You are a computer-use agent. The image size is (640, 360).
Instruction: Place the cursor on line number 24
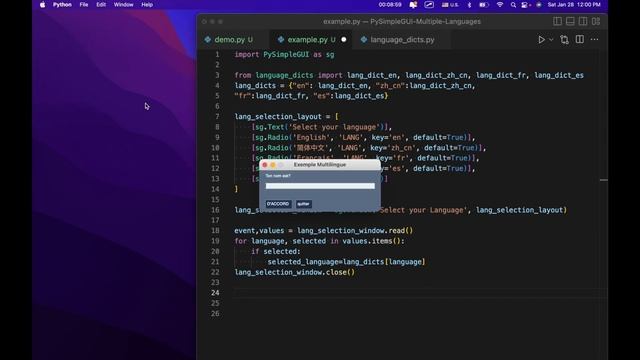point(215,293)
